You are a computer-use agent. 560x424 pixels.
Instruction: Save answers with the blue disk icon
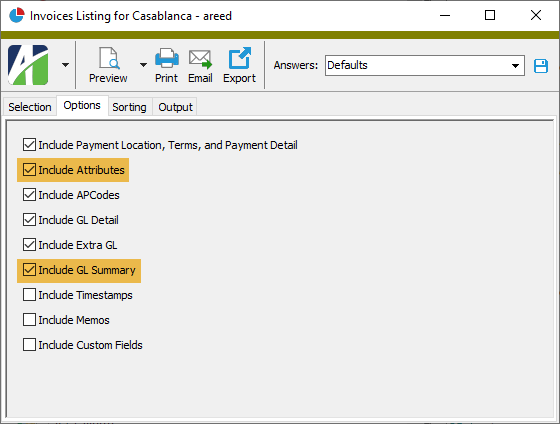[541, 66]
